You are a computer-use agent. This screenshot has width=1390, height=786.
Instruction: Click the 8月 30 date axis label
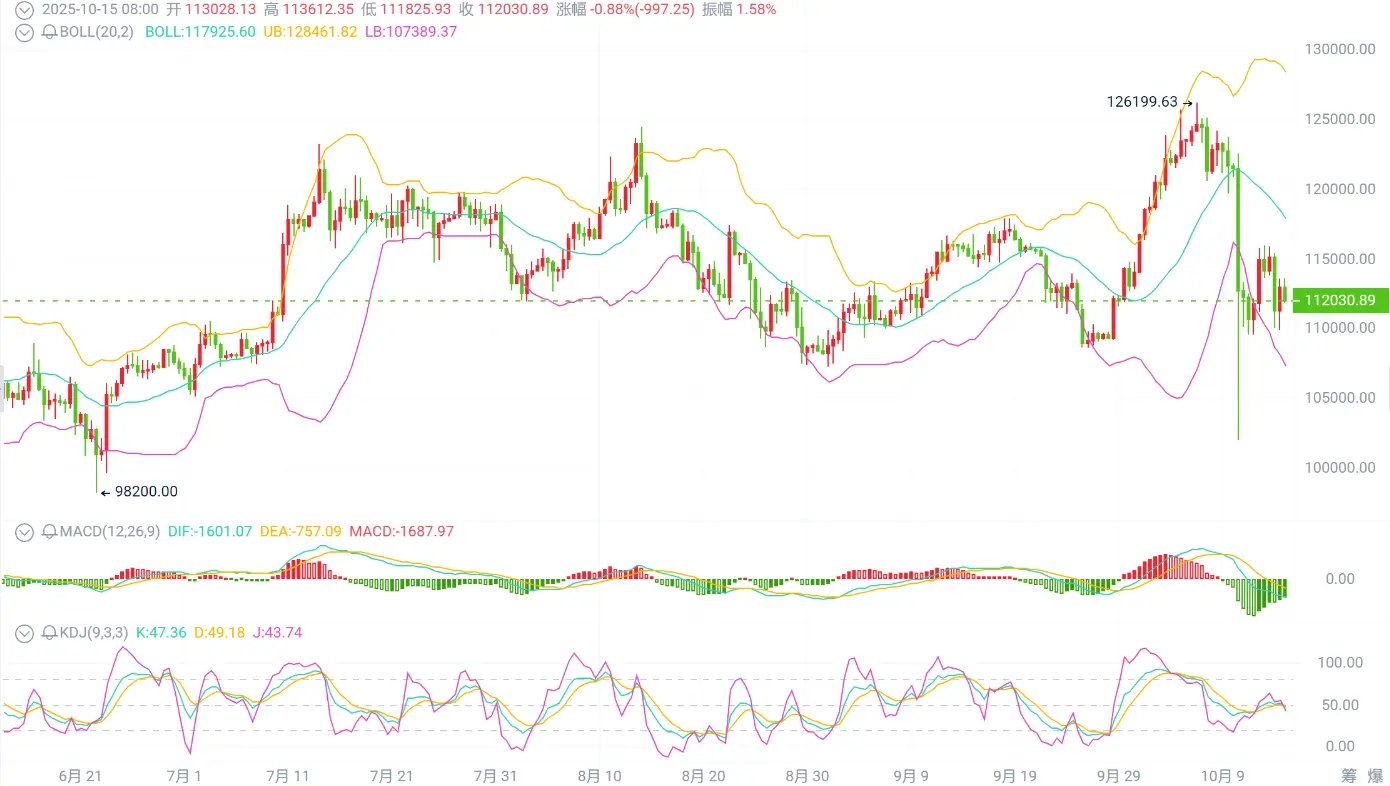[x=808, y=775]
